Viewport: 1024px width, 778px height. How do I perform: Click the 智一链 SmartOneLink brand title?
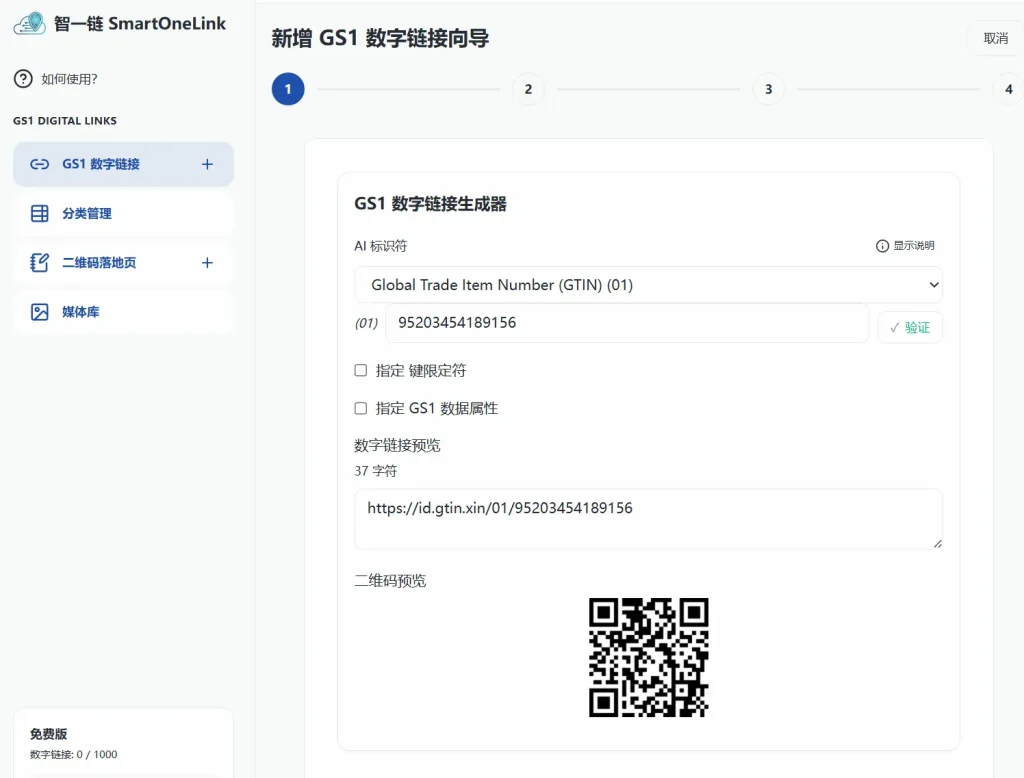pyautogui.click(x=140, y=24)
